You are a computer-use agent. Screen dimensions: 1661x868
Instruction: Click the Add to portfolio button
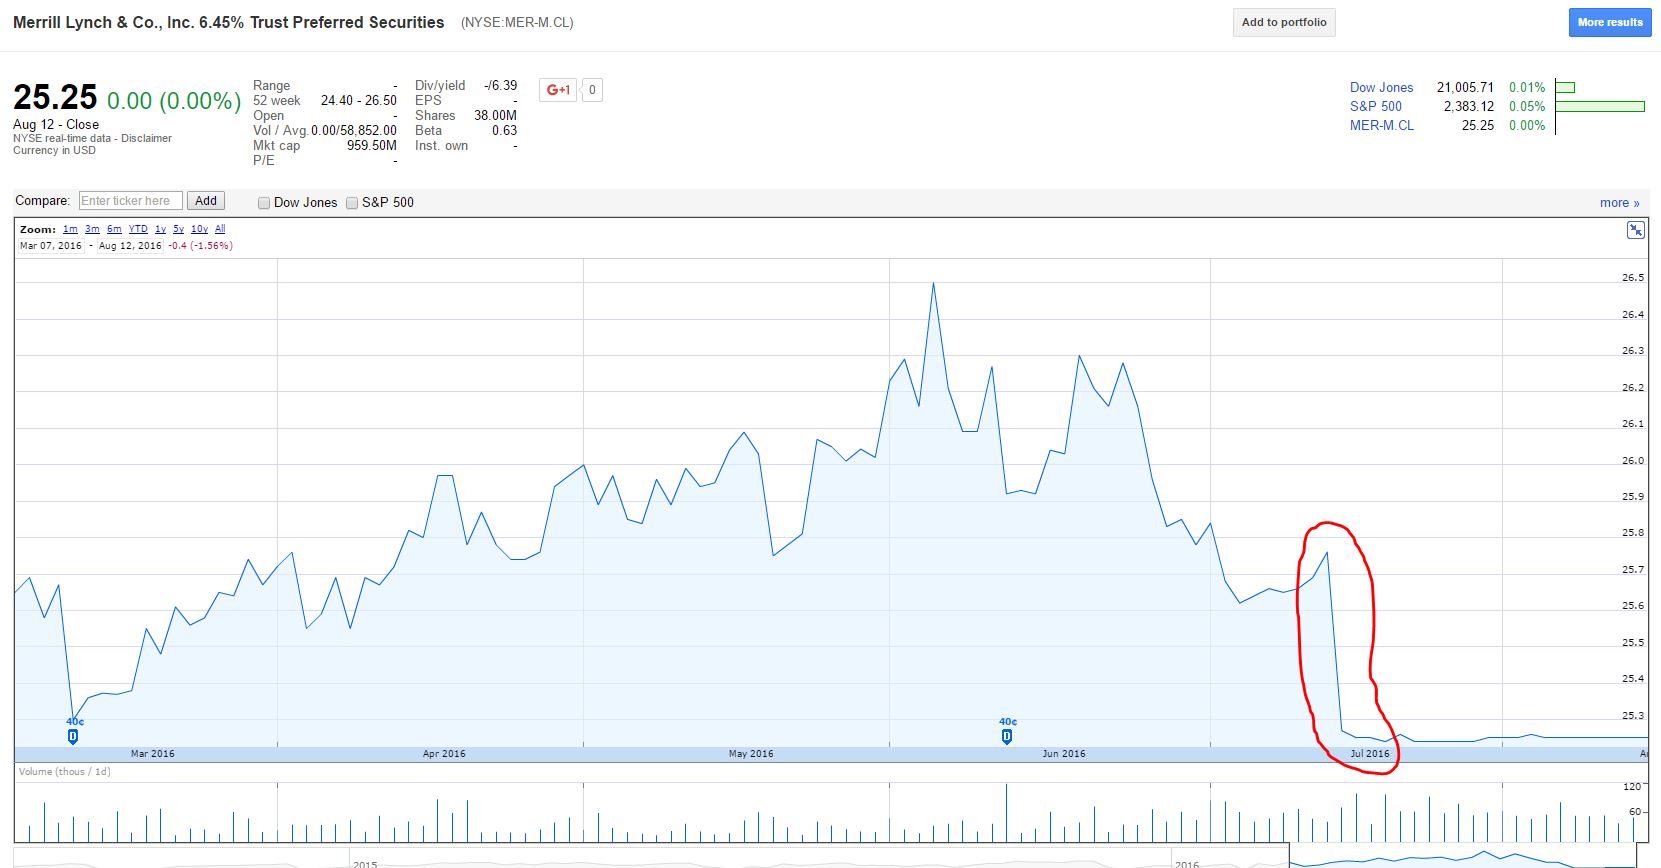[x=1283, y=22]
